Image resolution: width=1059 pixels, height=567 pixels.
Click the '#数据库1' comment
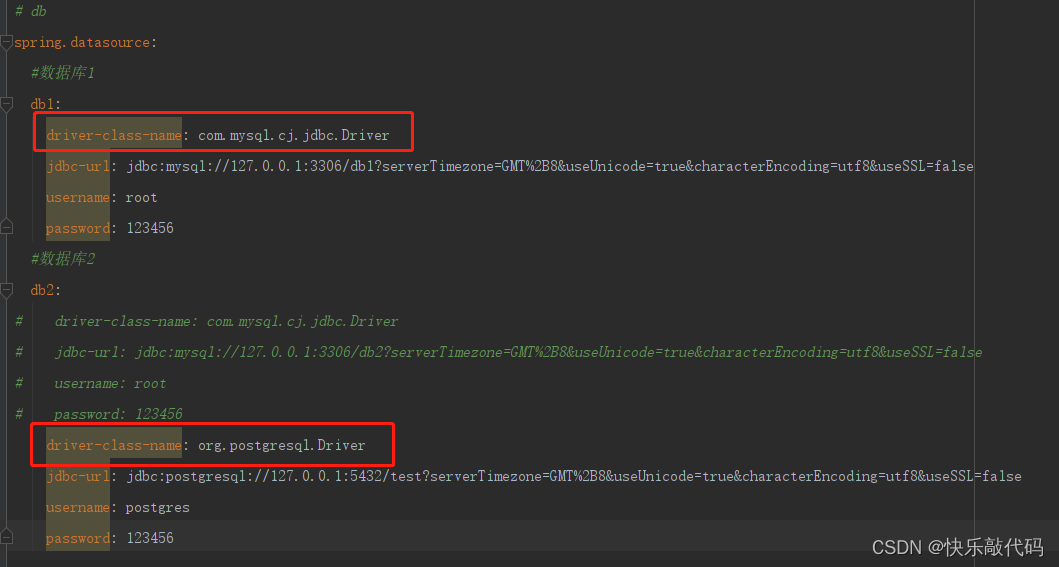click(x=63, y=73)
